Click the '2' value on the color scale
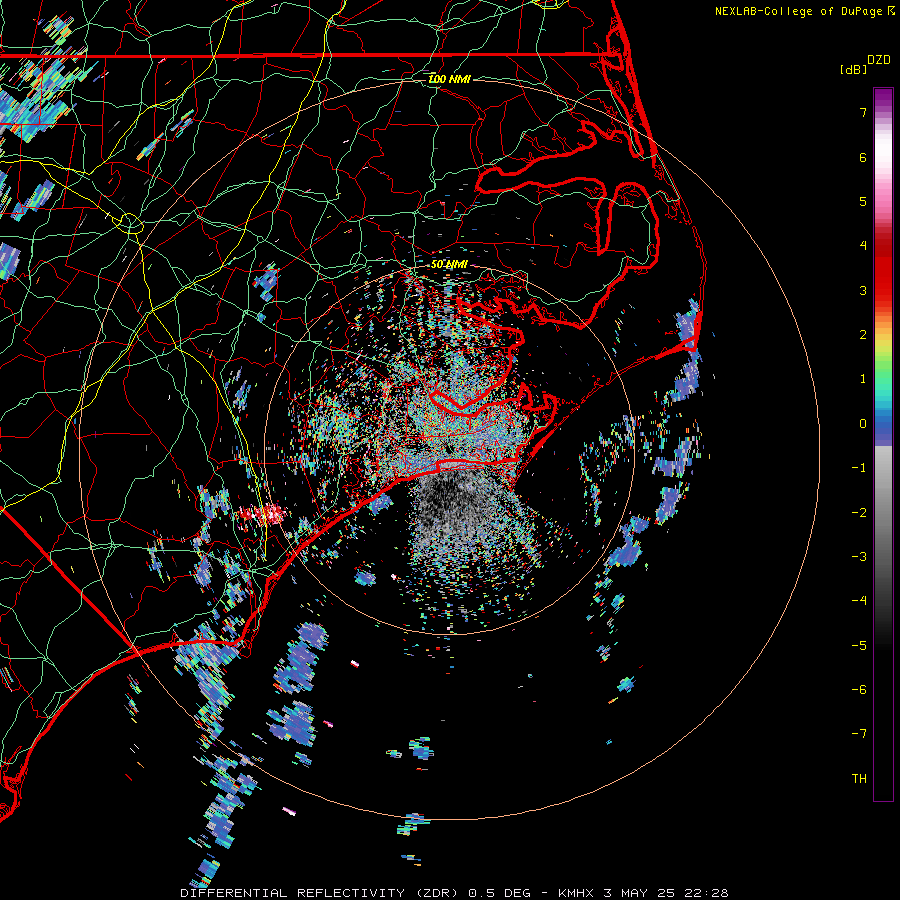The height and width of the screenshot is (900, 900). 863,335
